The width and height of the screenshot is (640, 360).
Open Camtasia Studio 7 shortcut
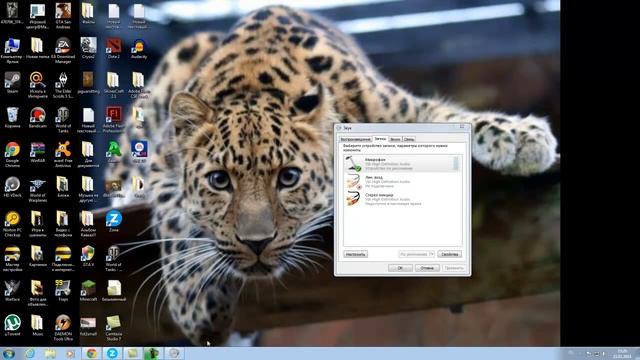[113, 328]
